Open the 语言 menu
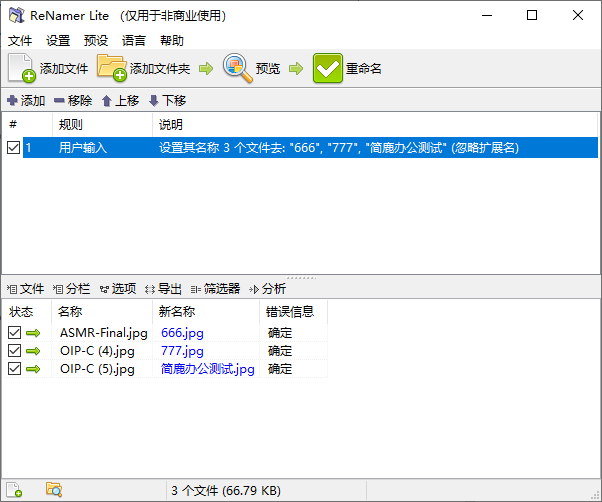Viewport: 602px width, 502px height. click(134, 40)
